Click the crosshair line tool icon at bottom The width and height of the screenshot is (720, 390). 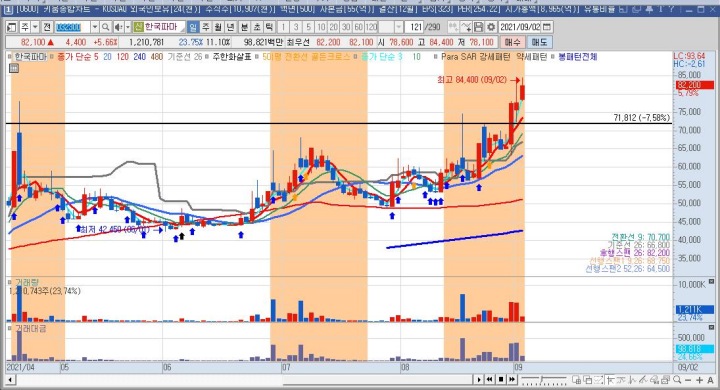[610, 380]
